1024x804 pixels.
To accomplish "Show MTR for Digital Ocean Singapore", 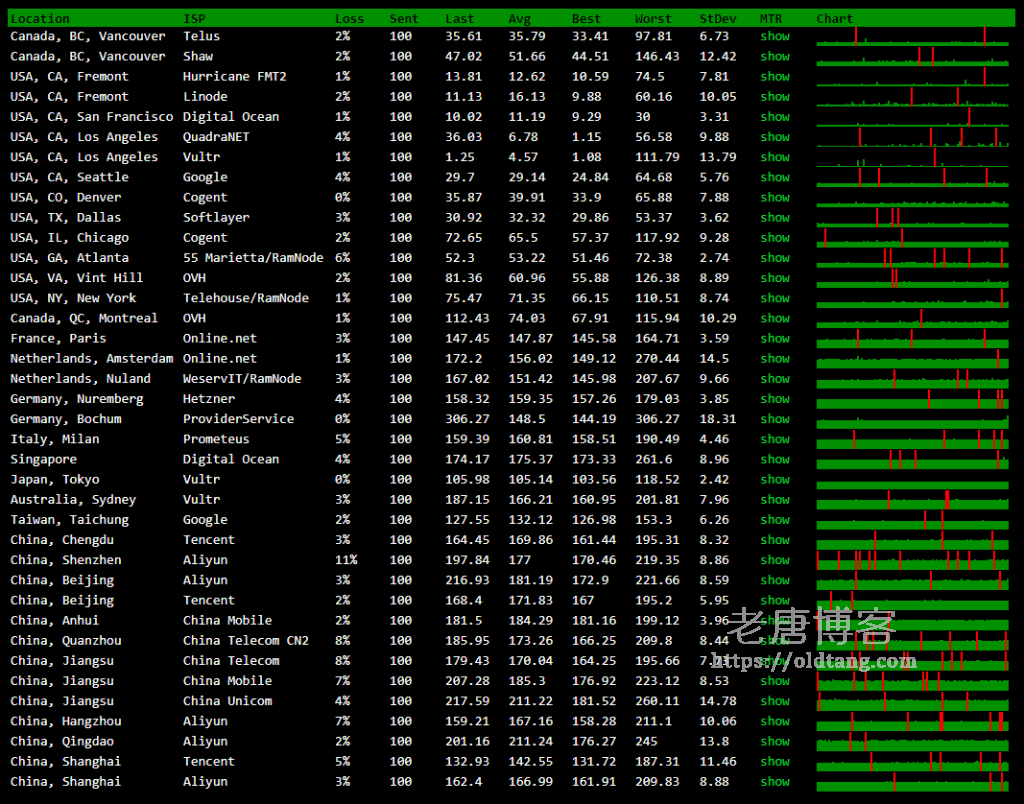I will tap(774, 460).
